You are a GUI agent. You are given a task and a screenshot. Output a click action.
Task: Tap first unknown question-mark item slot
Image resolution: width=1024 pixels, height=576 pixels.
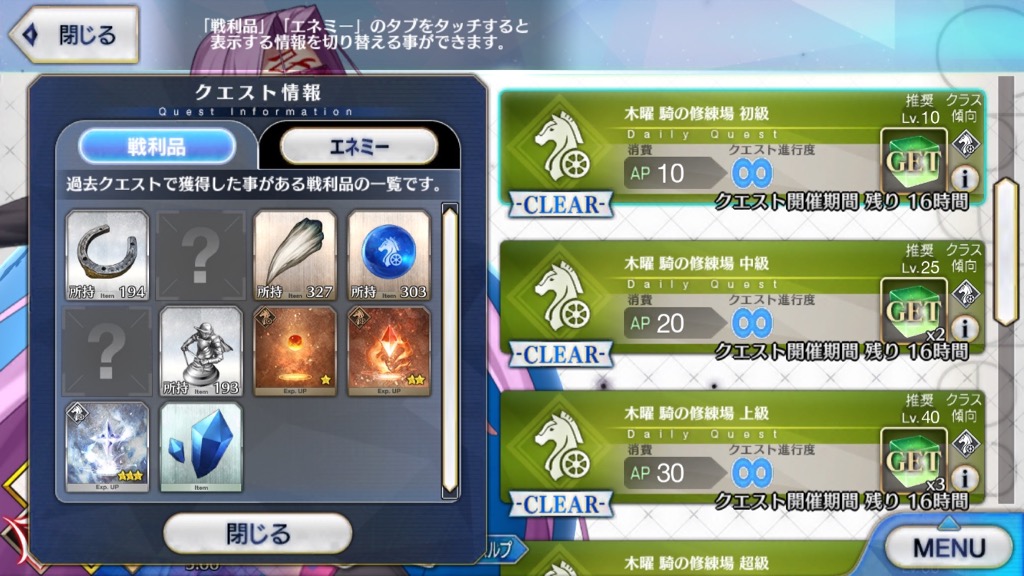[201, 255]
